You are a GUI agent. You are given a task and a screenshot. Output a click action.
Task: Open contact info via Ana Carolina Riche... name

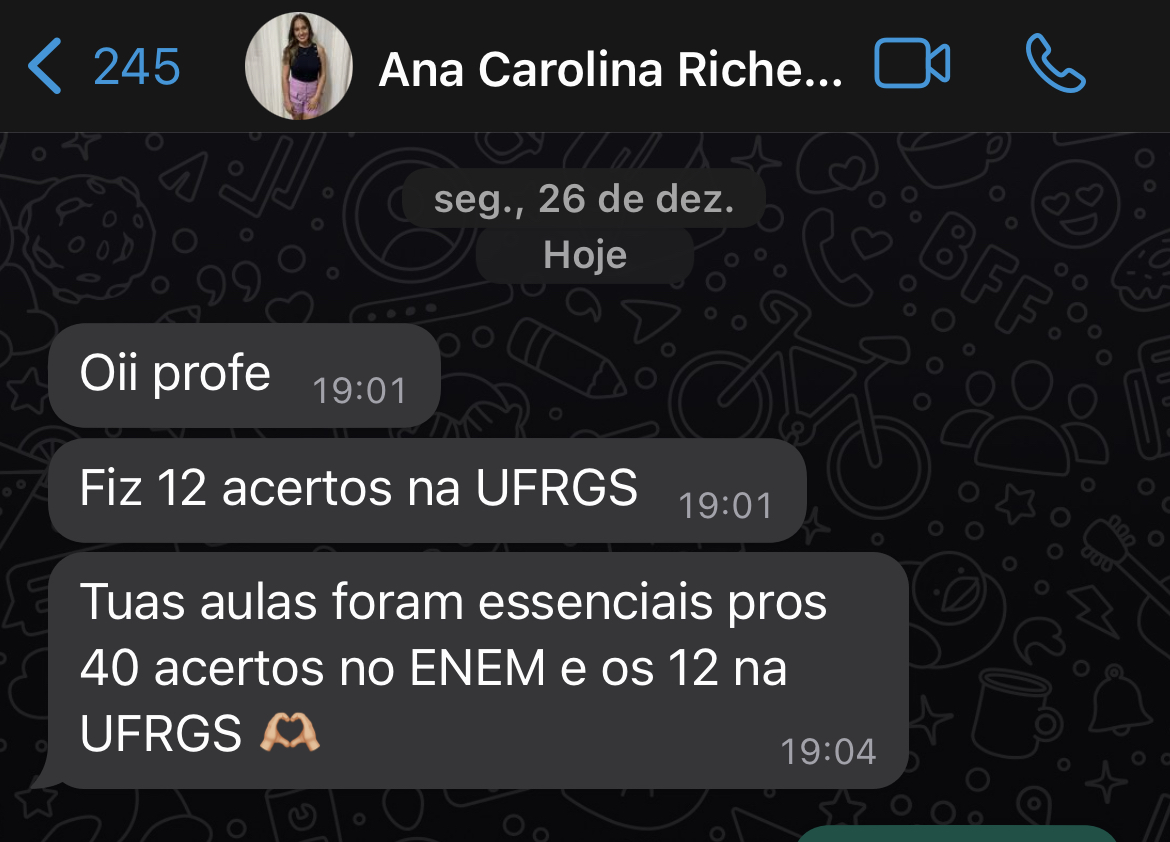click(x=610, y=69)
